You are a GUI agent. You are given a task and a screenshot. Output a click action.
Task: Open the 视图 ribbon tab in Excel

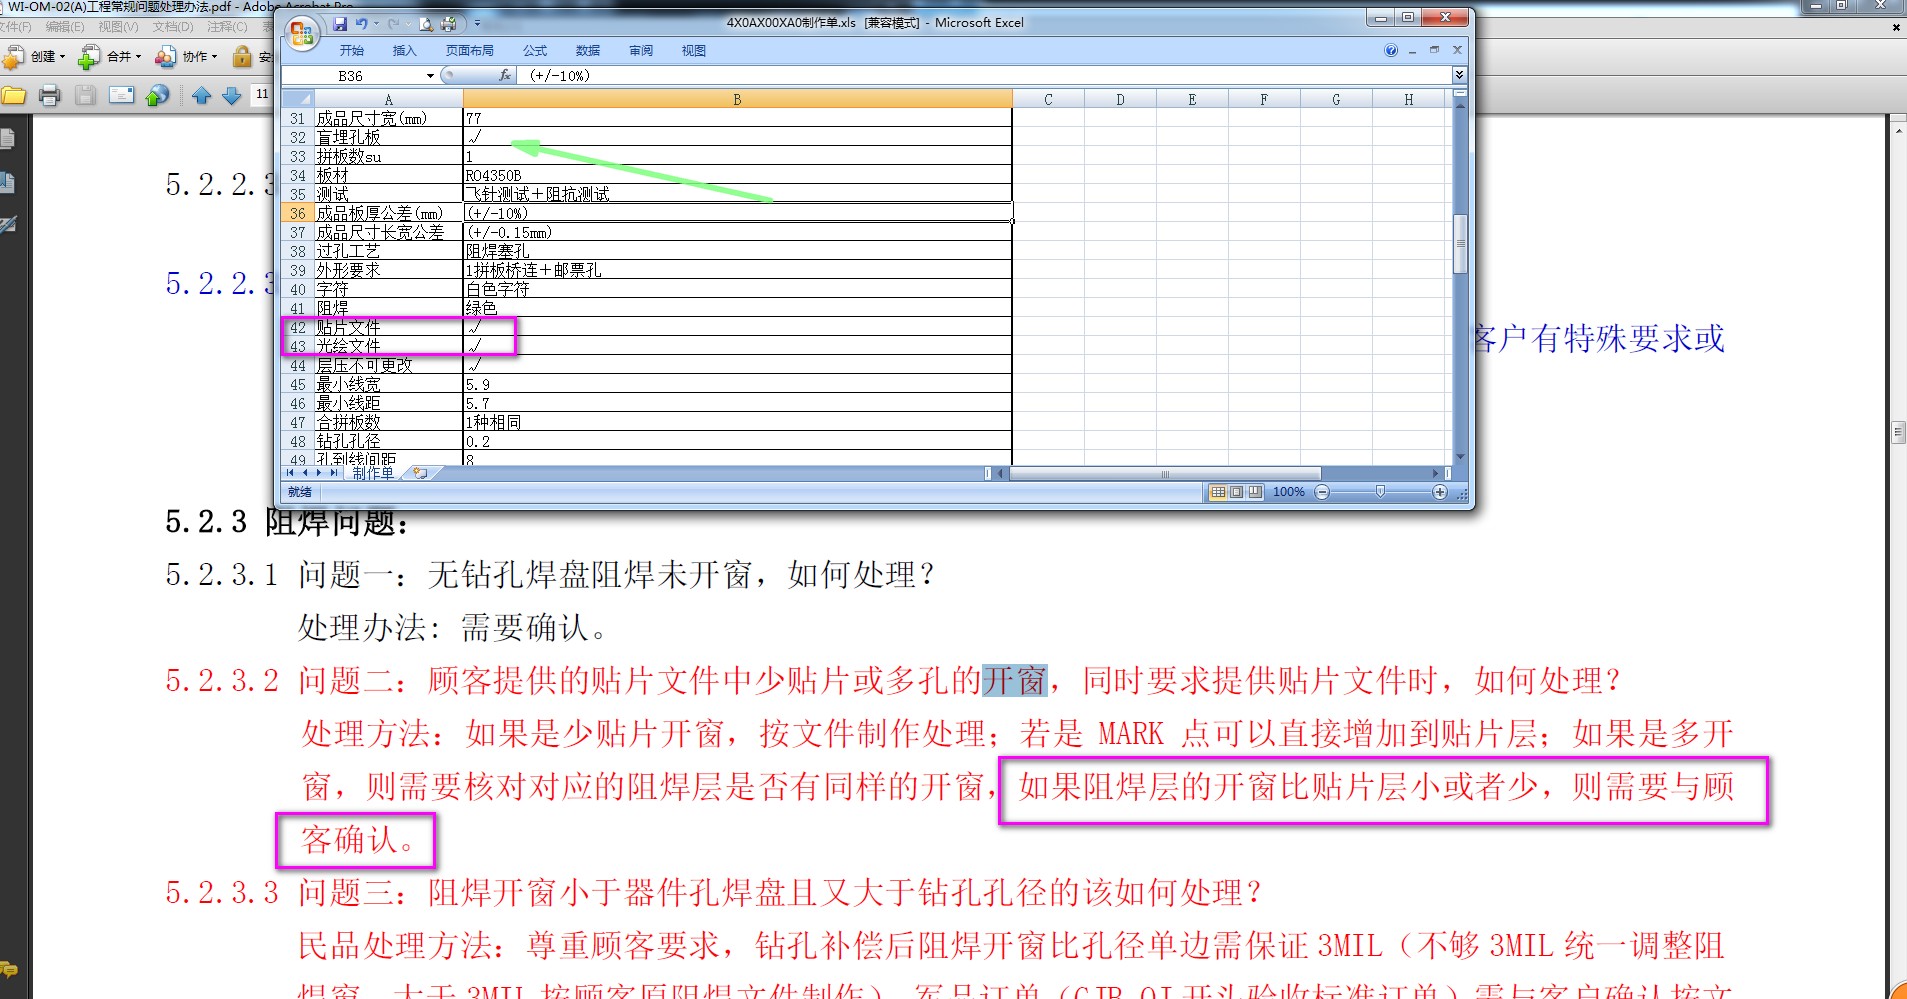click(x=694, y=50)
